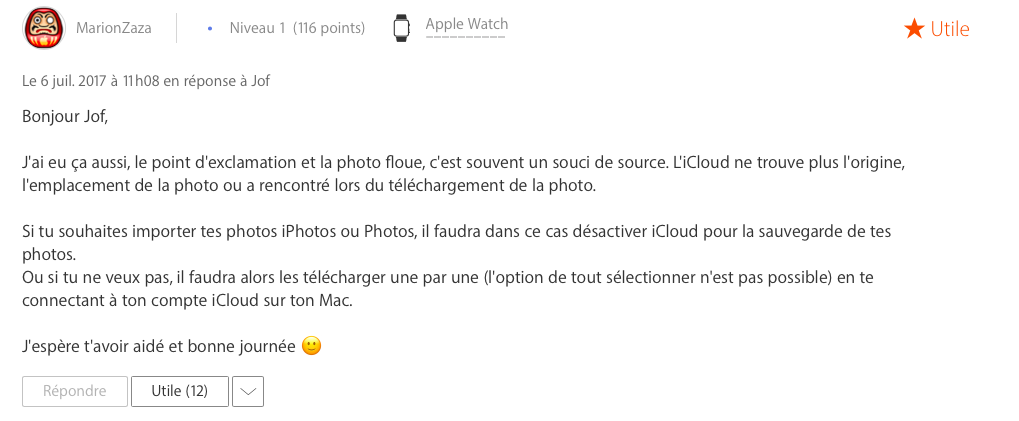
Task: Select the Niveau 1 level label
Action: coord(258,28)
